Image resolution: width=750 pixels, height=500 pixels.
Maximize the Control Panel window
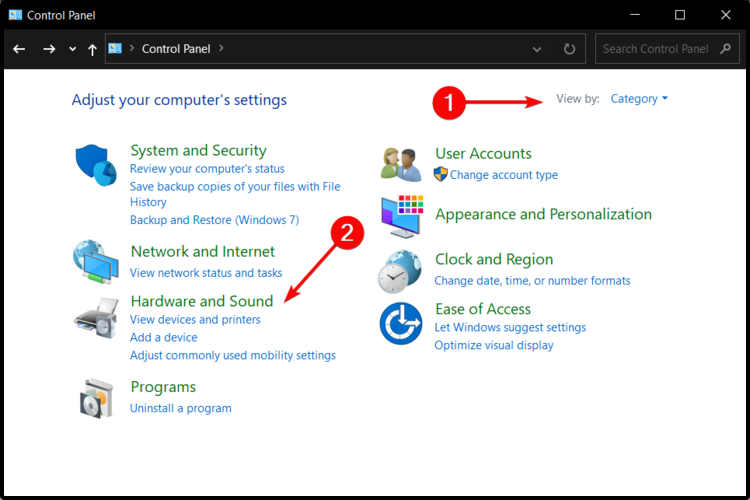coord(680,15)
